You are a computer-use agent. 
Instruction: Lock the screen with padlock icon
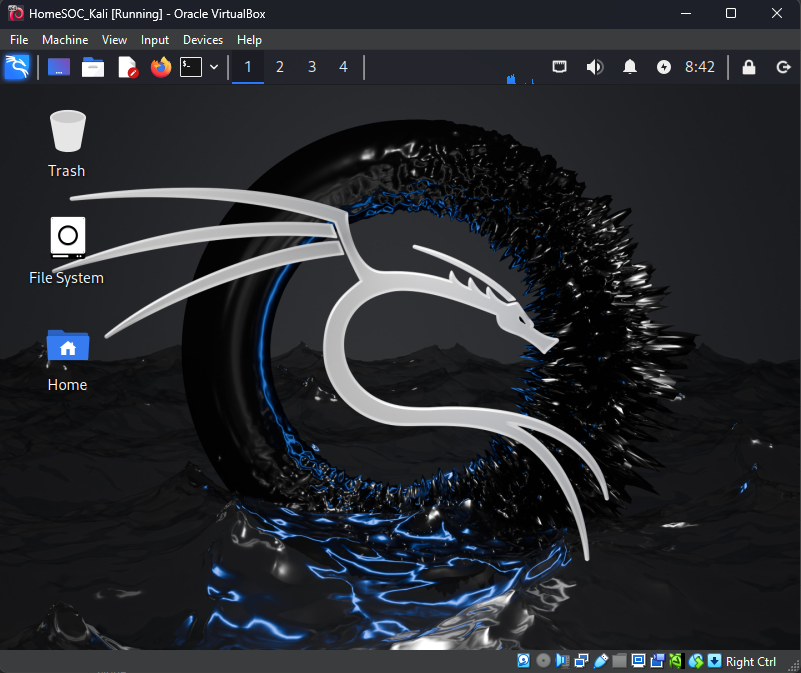coord(748,67)
